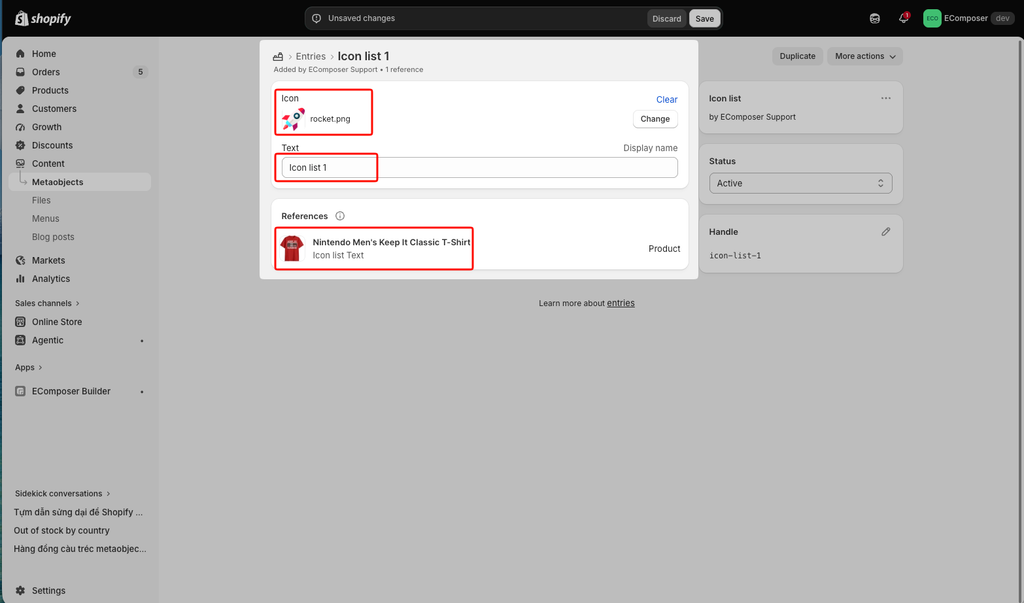This screenshot has height=603, width=1024.
Task: Click the metaobjects breadcrumb icon
Action: [278, 57]
